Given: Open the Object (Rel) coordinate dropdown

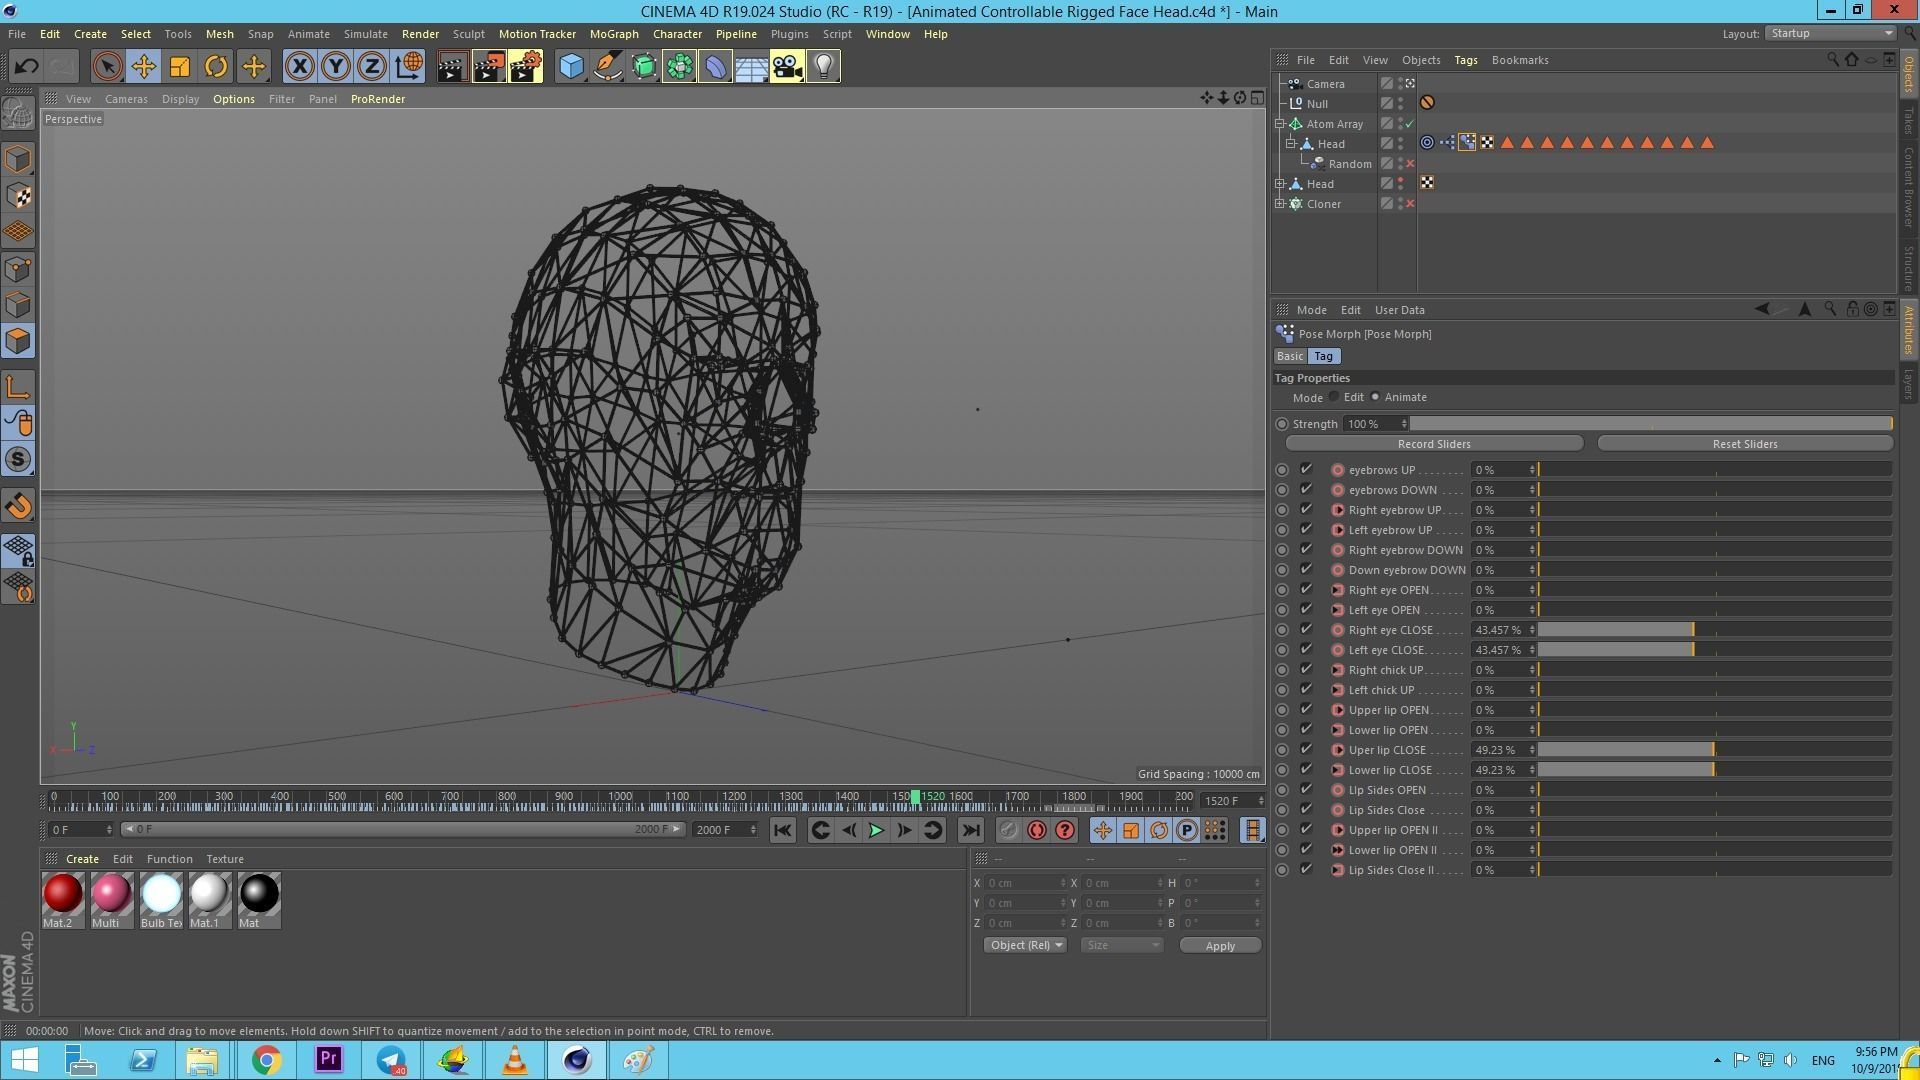Looking at the screenshot, I should 1025,946.
